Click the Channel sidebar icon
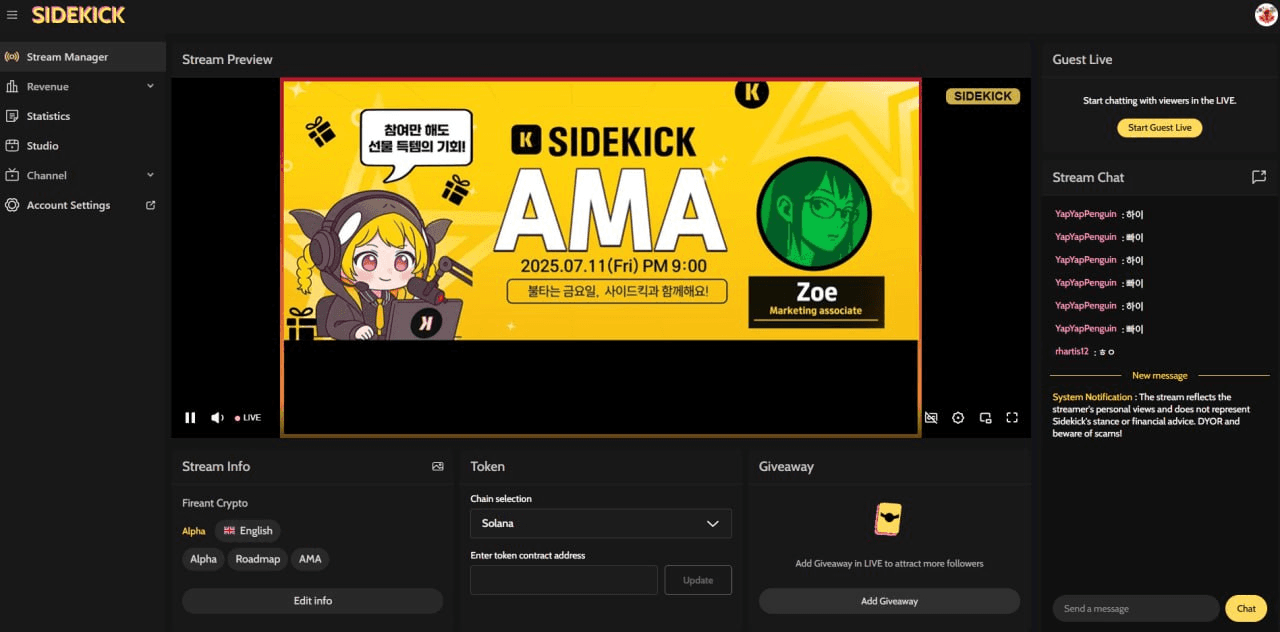 coord(12,175)
